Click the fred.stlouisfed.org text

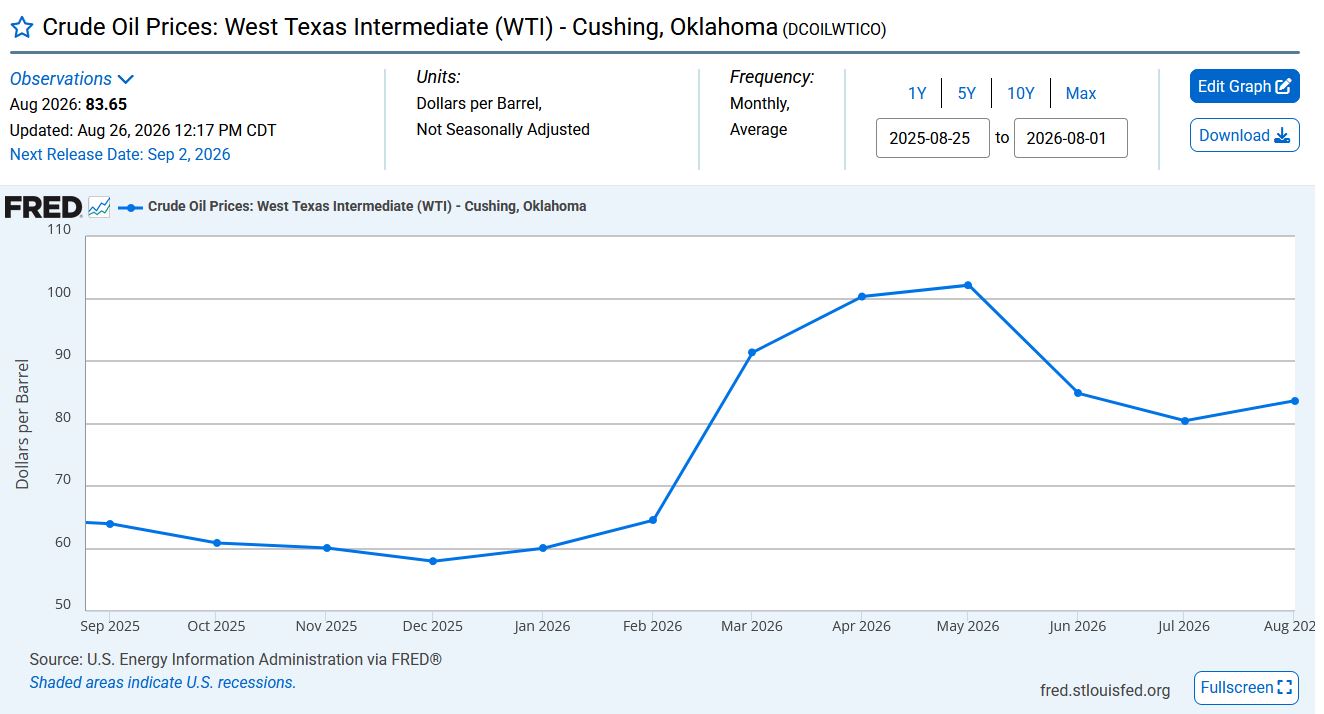point(1105,691)
